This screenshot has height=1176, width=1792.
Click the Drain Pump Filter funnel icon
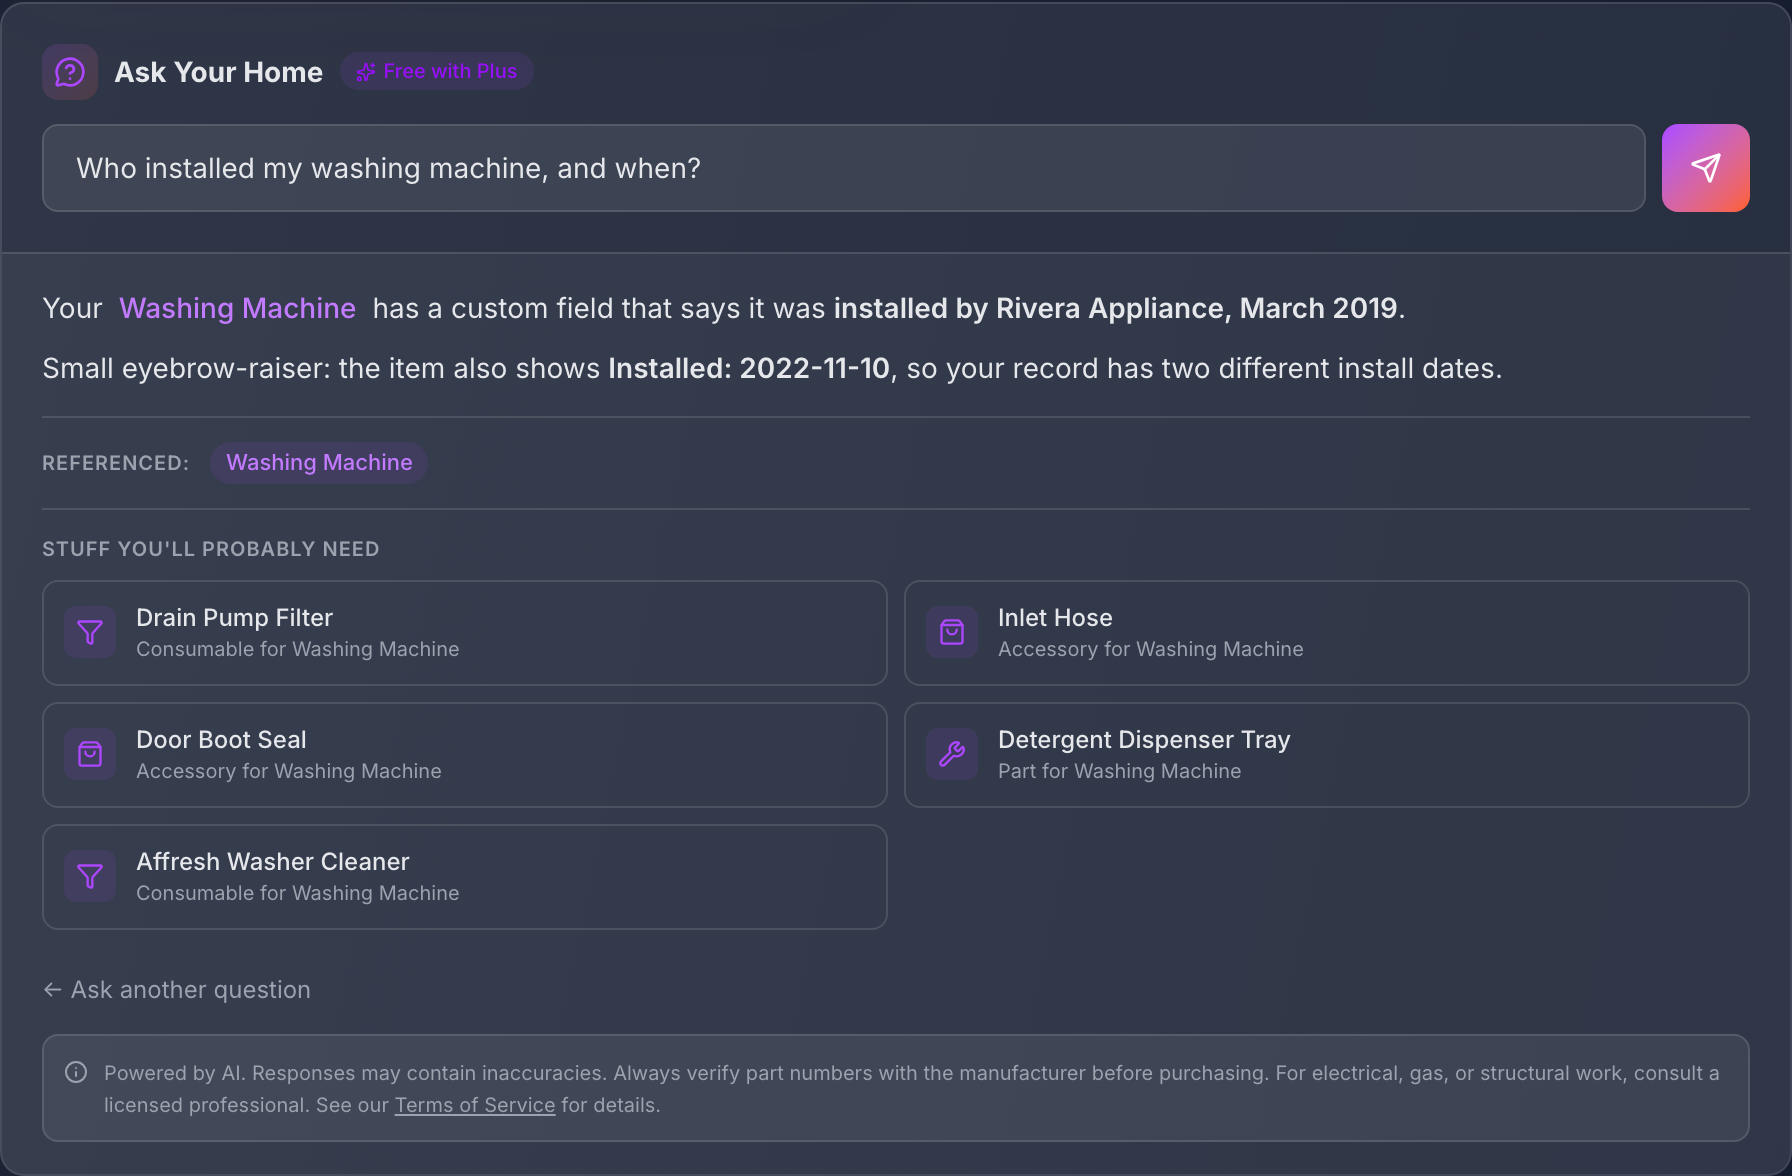tap(90, 633)
